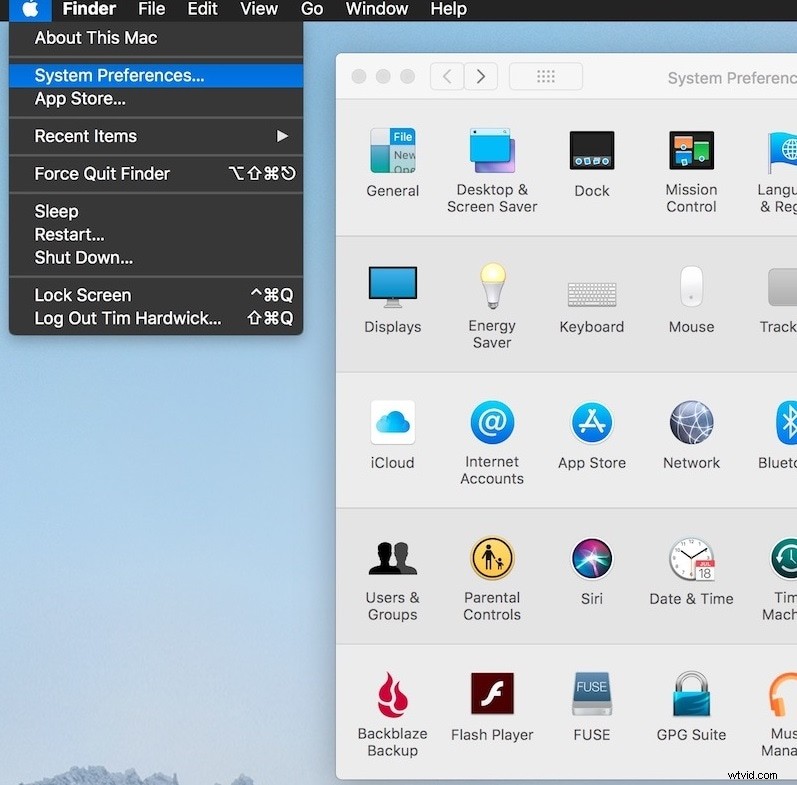
Task: Choose Sleep from Apple menu
Action: (156, 212)
